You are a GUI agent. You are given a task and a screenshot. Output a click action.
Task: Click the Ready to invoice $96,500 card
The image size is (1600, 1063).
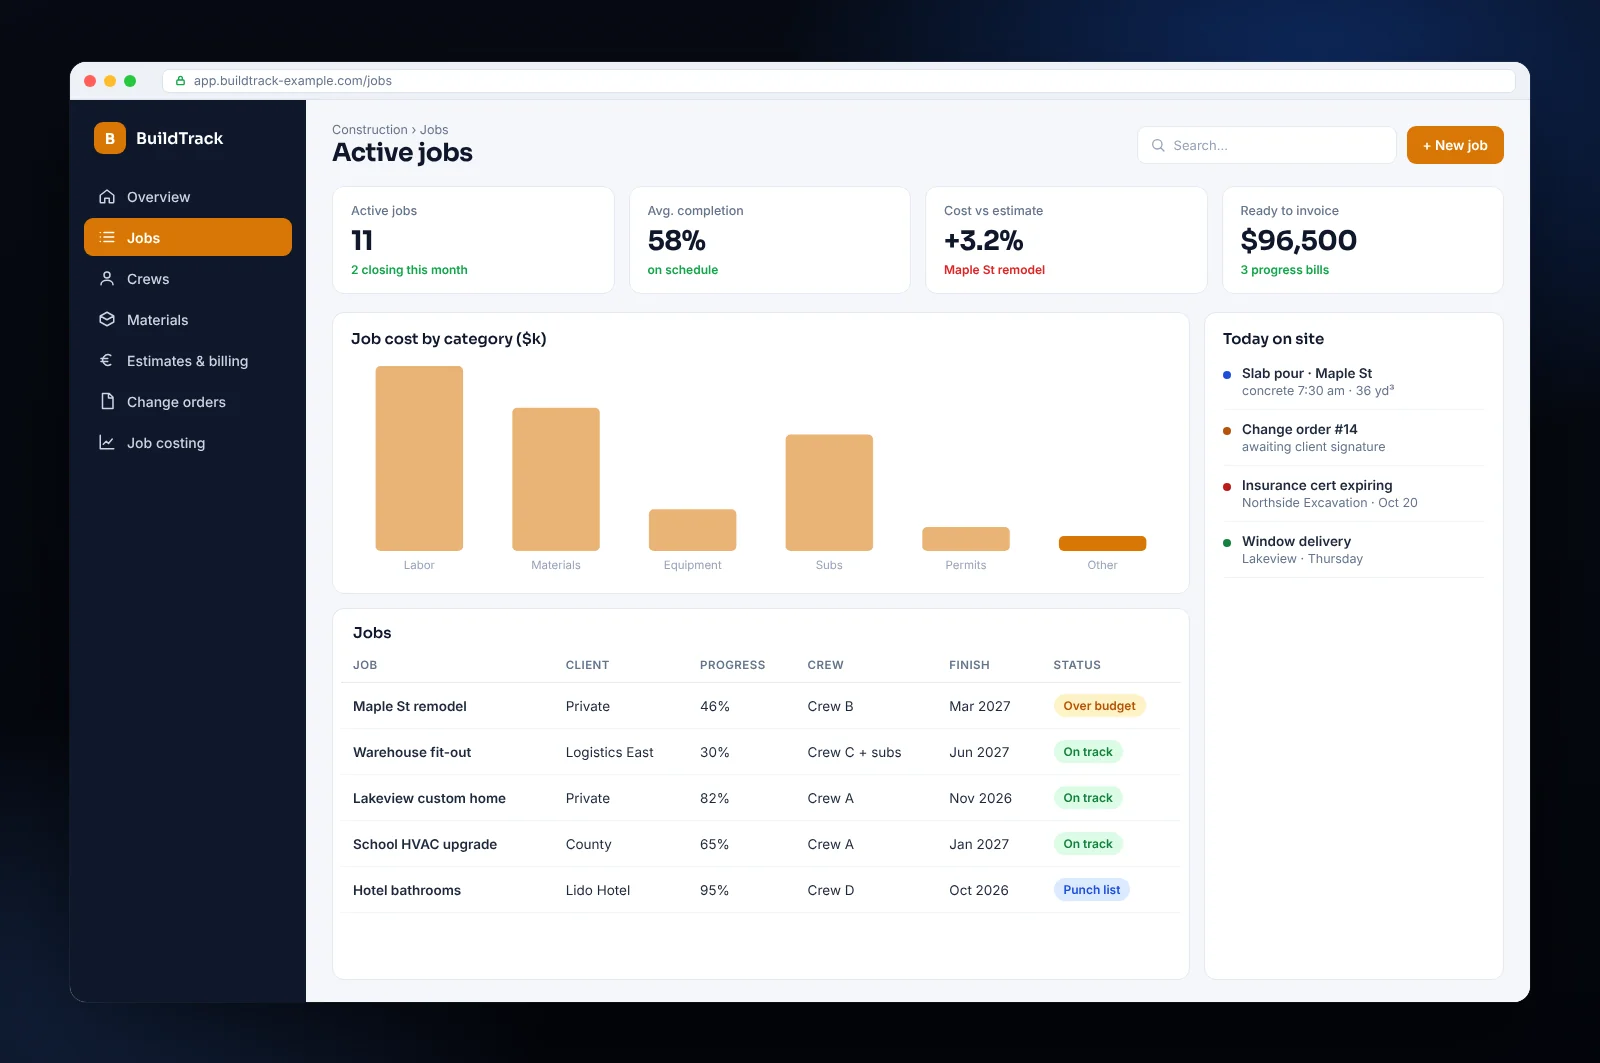1363,240
